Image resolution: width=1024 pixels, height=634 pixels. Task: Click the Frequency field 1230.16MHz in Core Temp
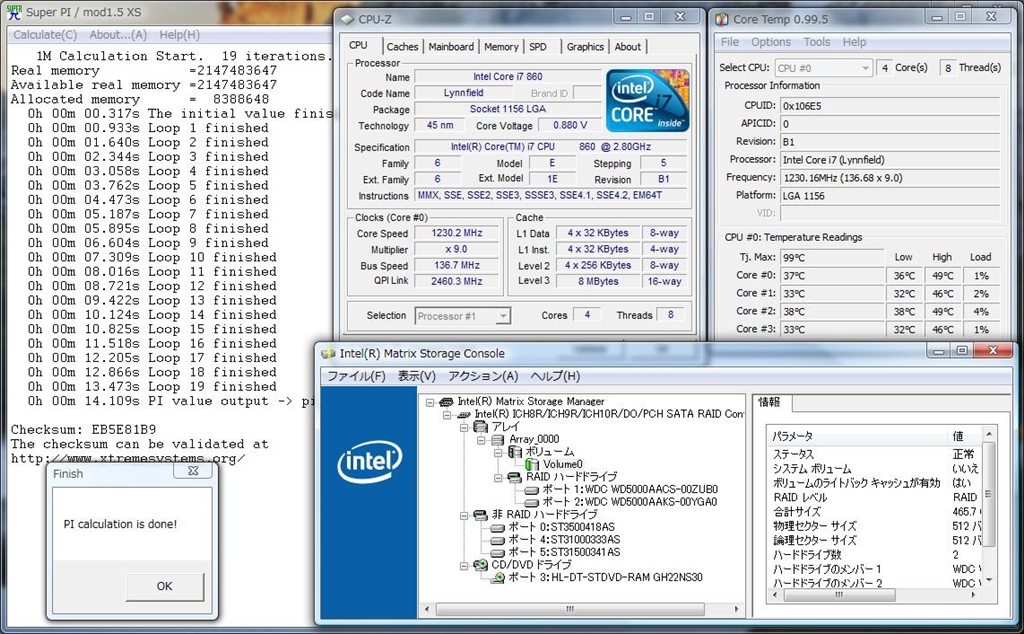tap(889, 178)
